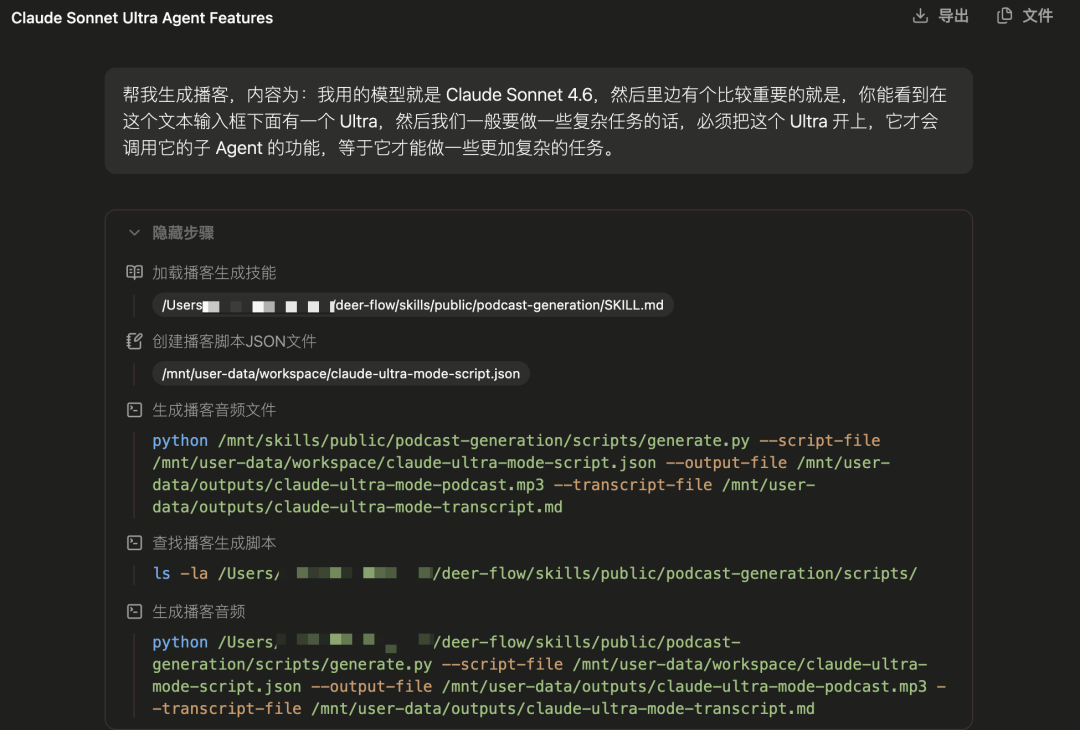Click the ls -la command code line

[x=534, y=574]
